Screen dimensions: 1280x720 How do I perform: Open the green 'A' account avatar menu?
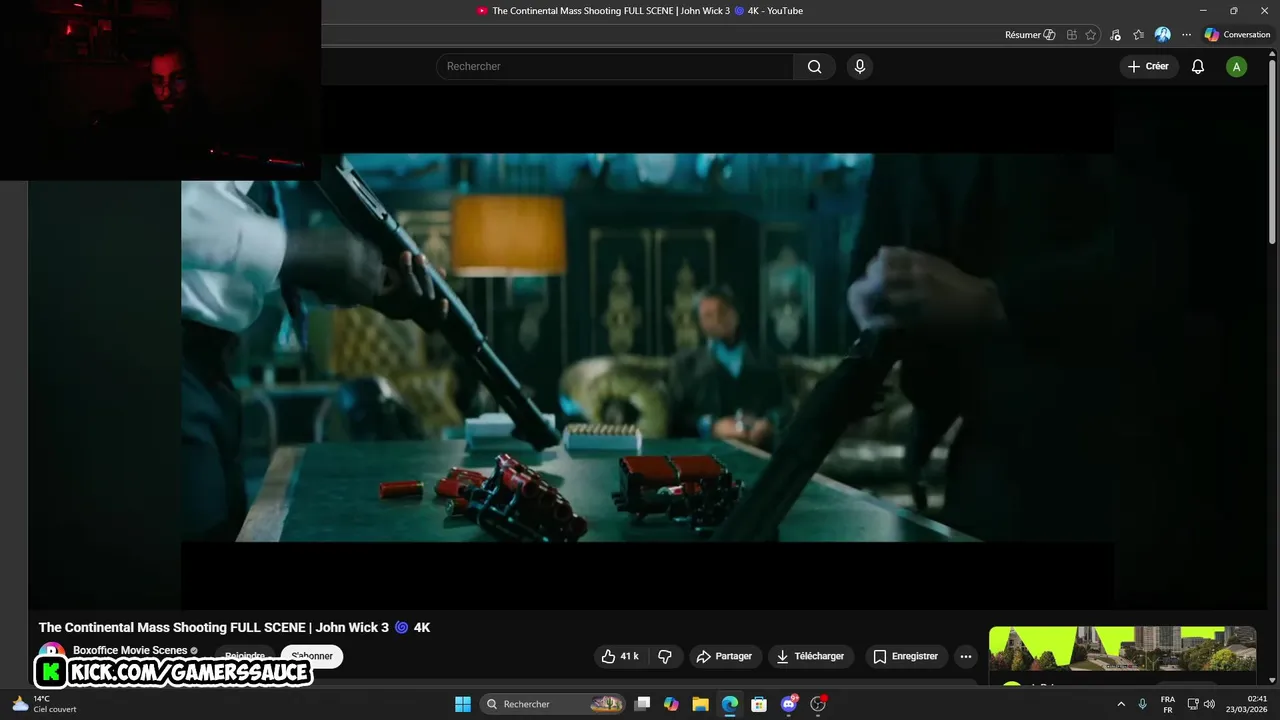1237,67
